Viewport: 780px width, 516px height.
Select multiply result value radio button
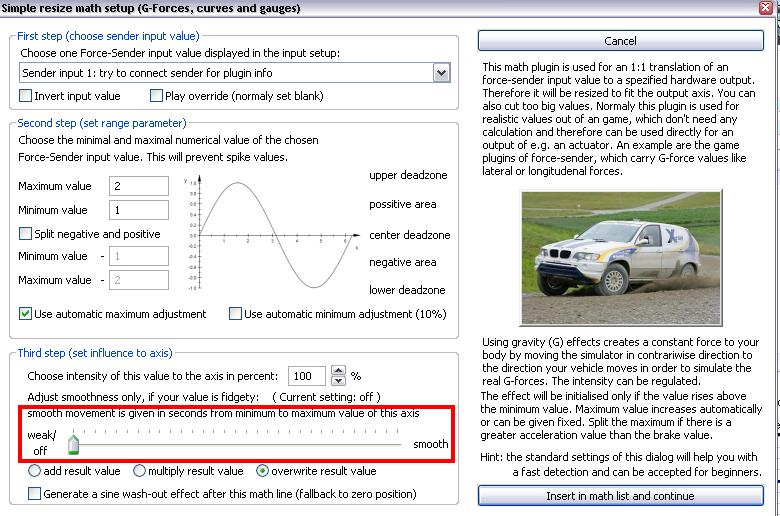click(139, 471)
